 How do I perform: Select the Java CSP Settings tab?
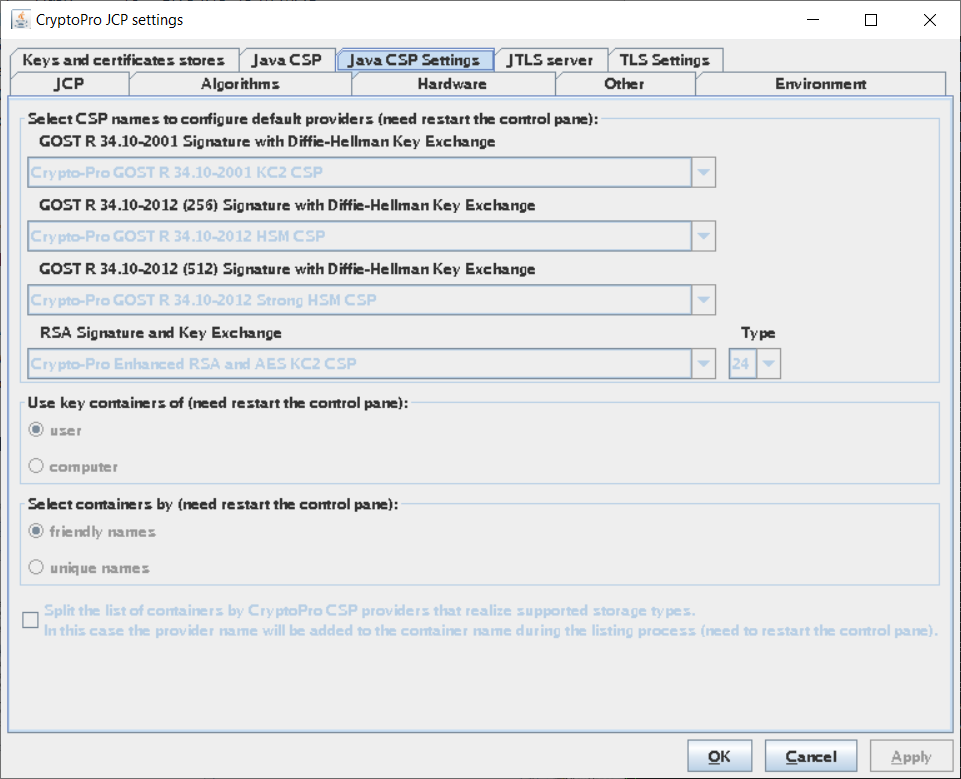(x=415, y=60)
